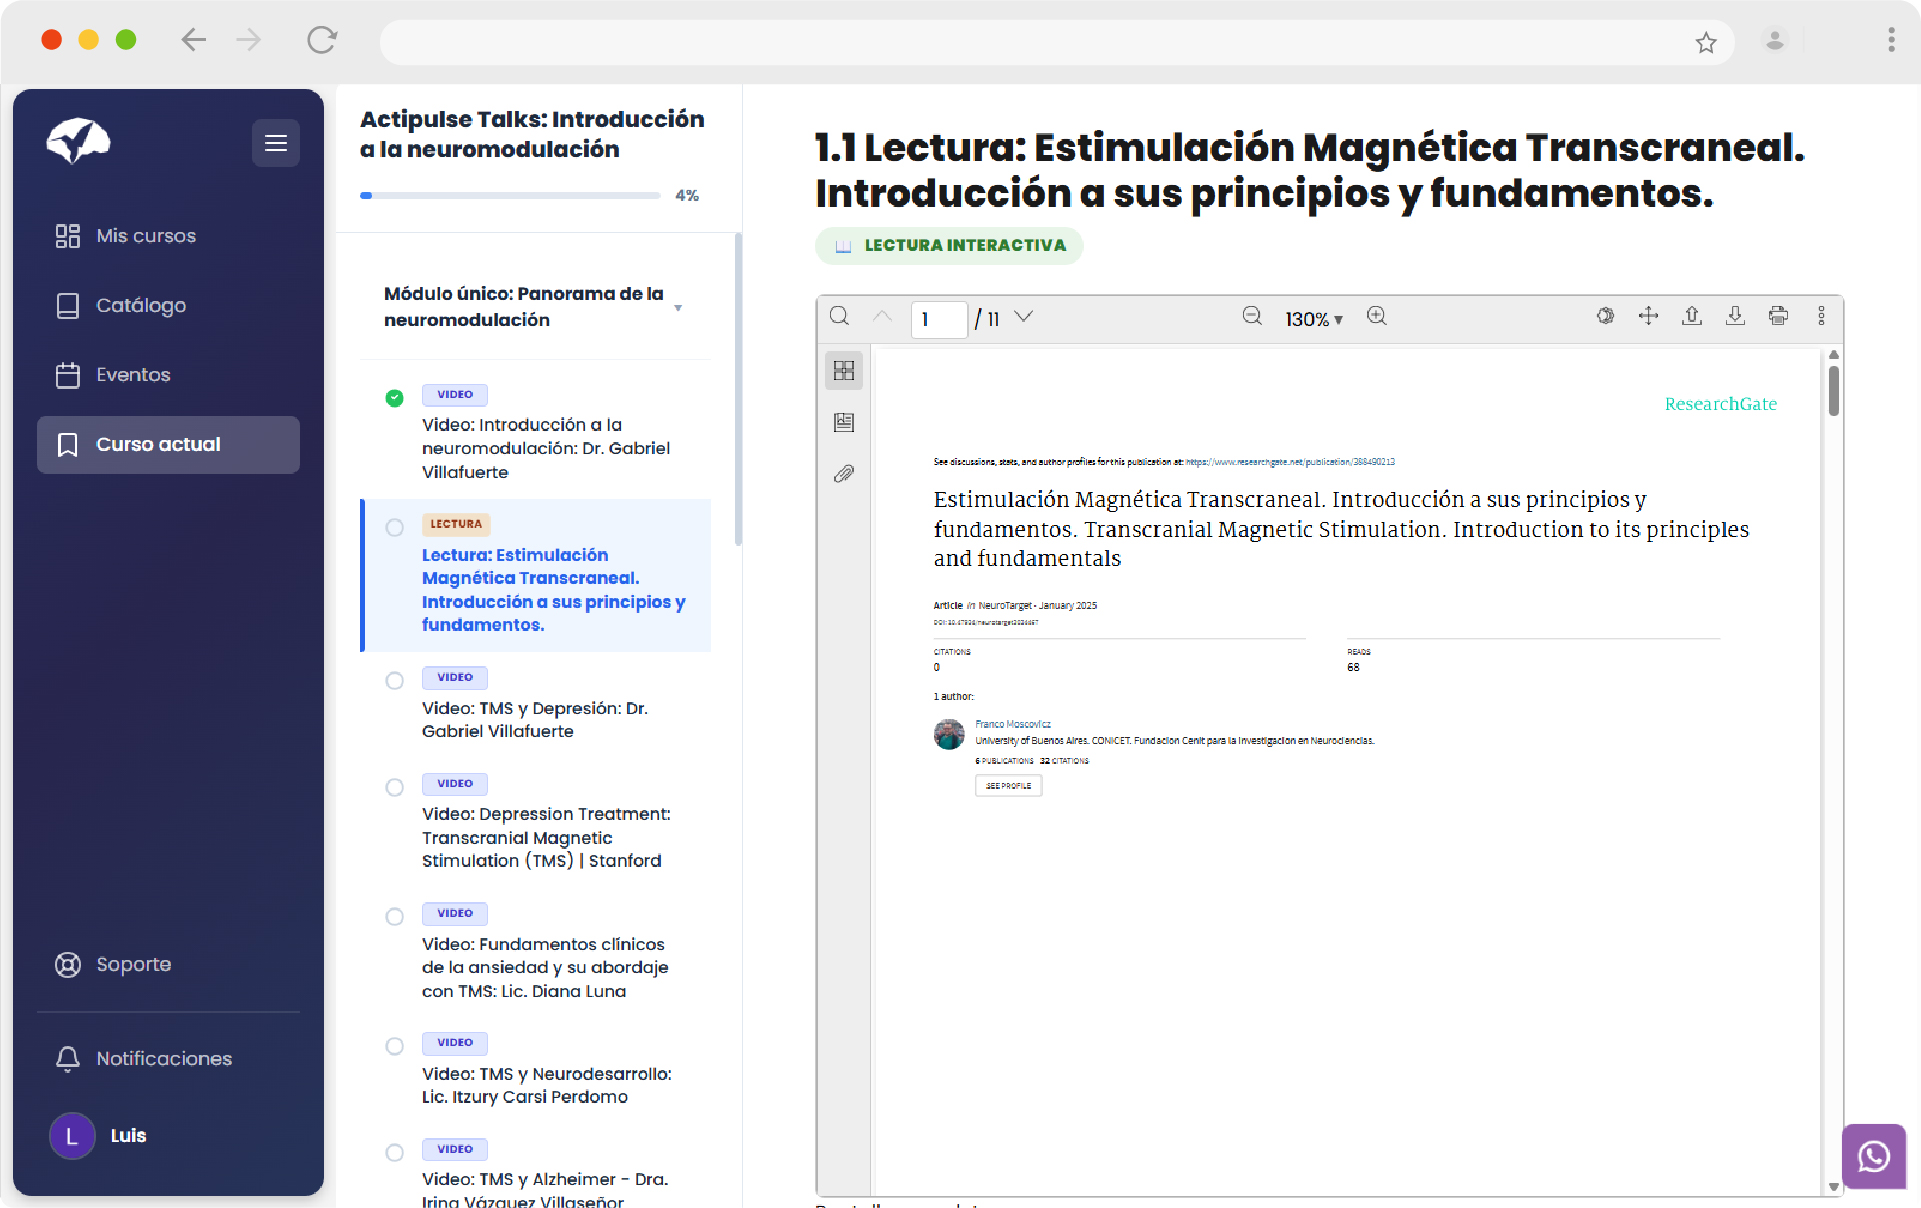Open Eventos section
This screenshot has width=1921, height=1208.
[x=168, y=375]
